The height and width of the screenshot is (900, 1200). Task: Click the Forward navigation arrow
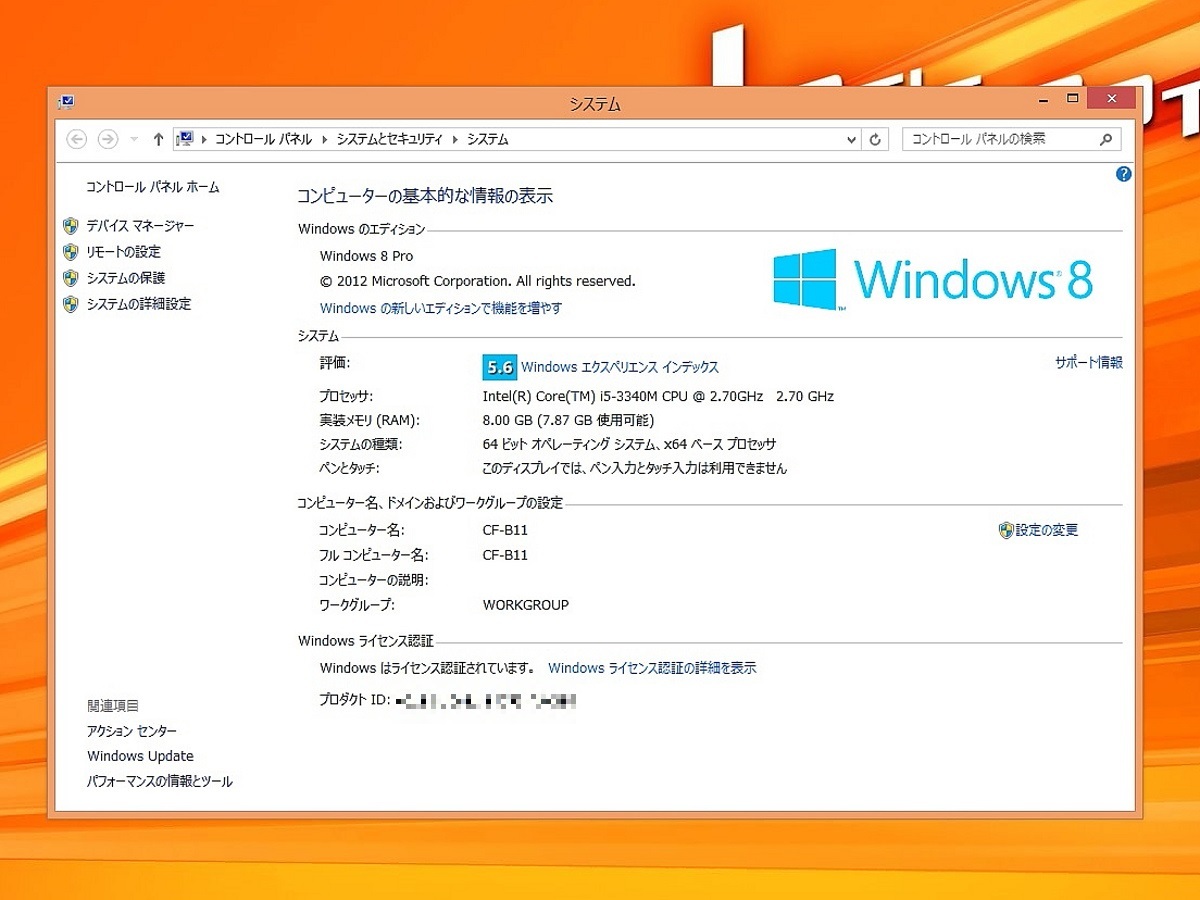click(107, 139)
